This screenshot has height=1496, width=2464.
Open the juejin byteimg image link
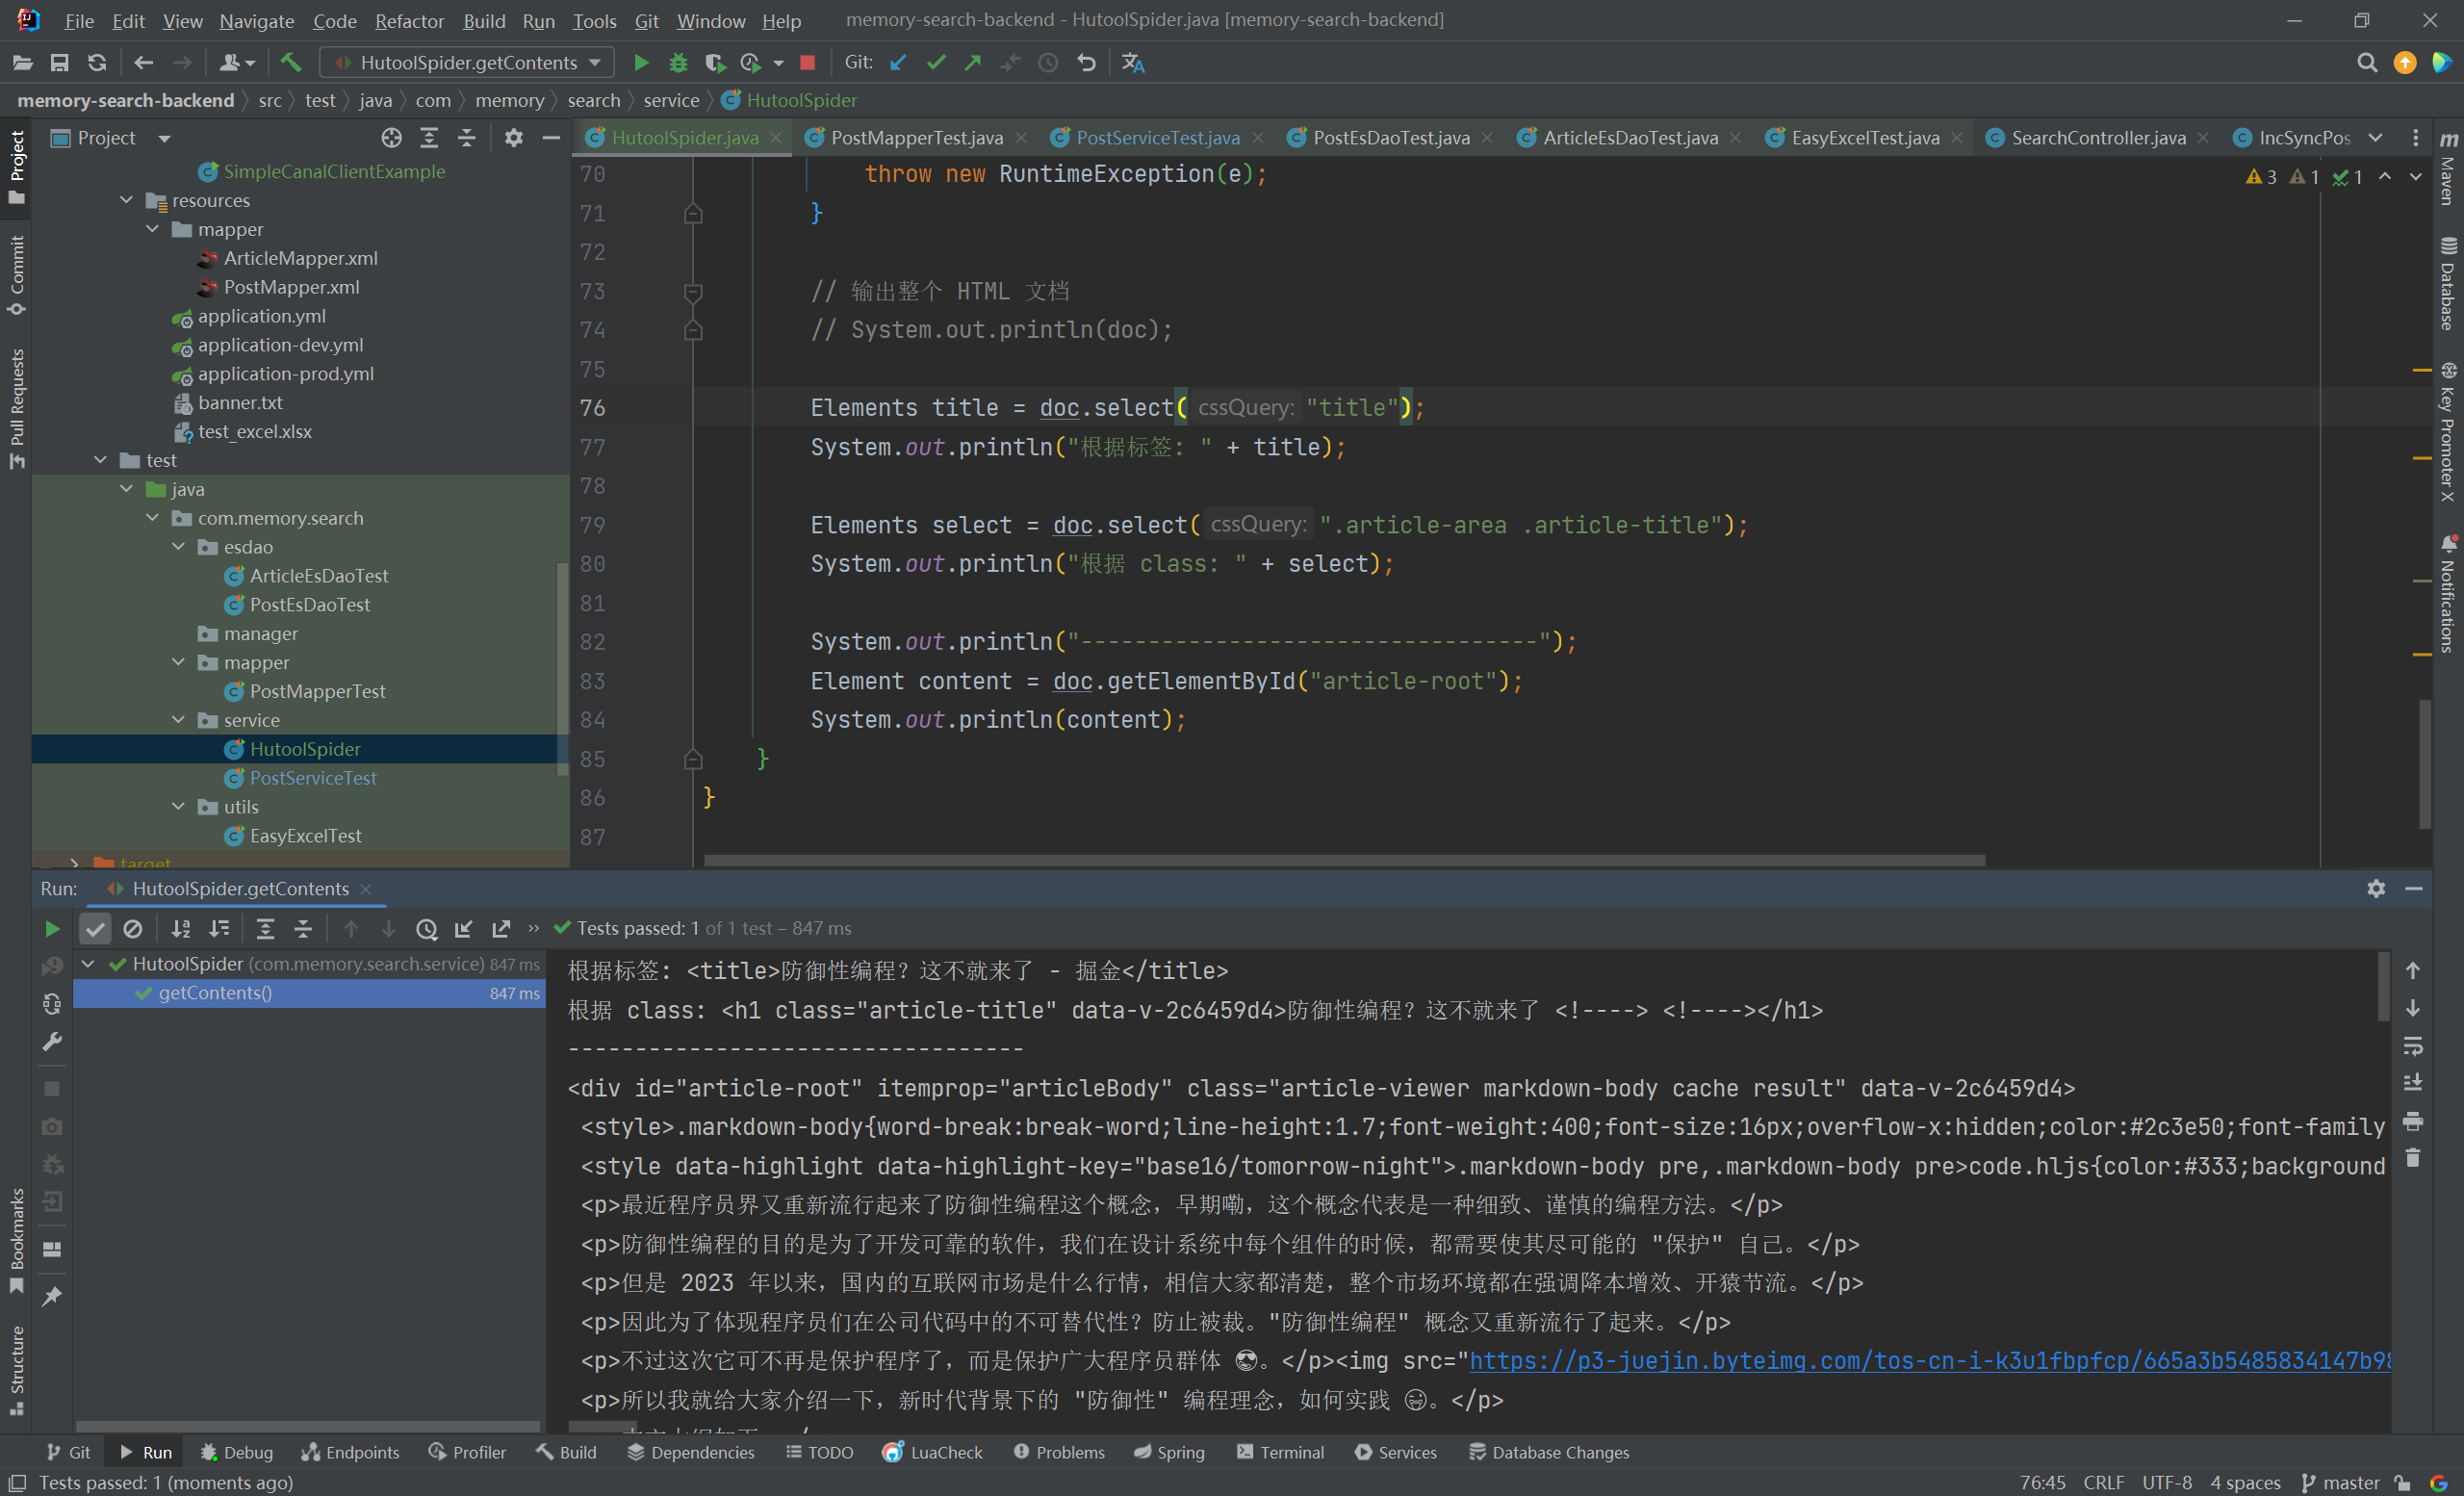pyautogui.click(x=1929, y=1361)
